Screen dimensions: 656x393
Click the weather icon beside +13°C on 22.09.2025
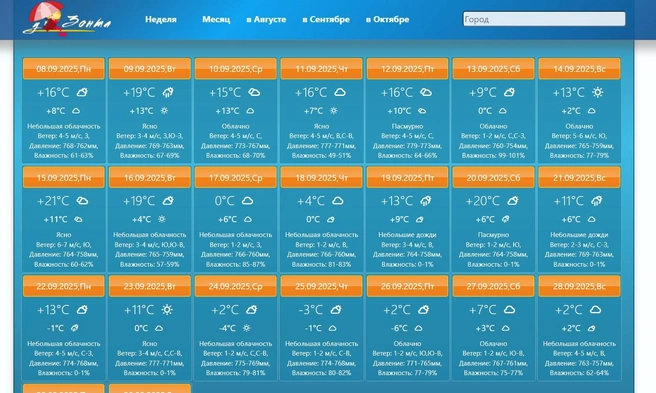tap(82, 310)
